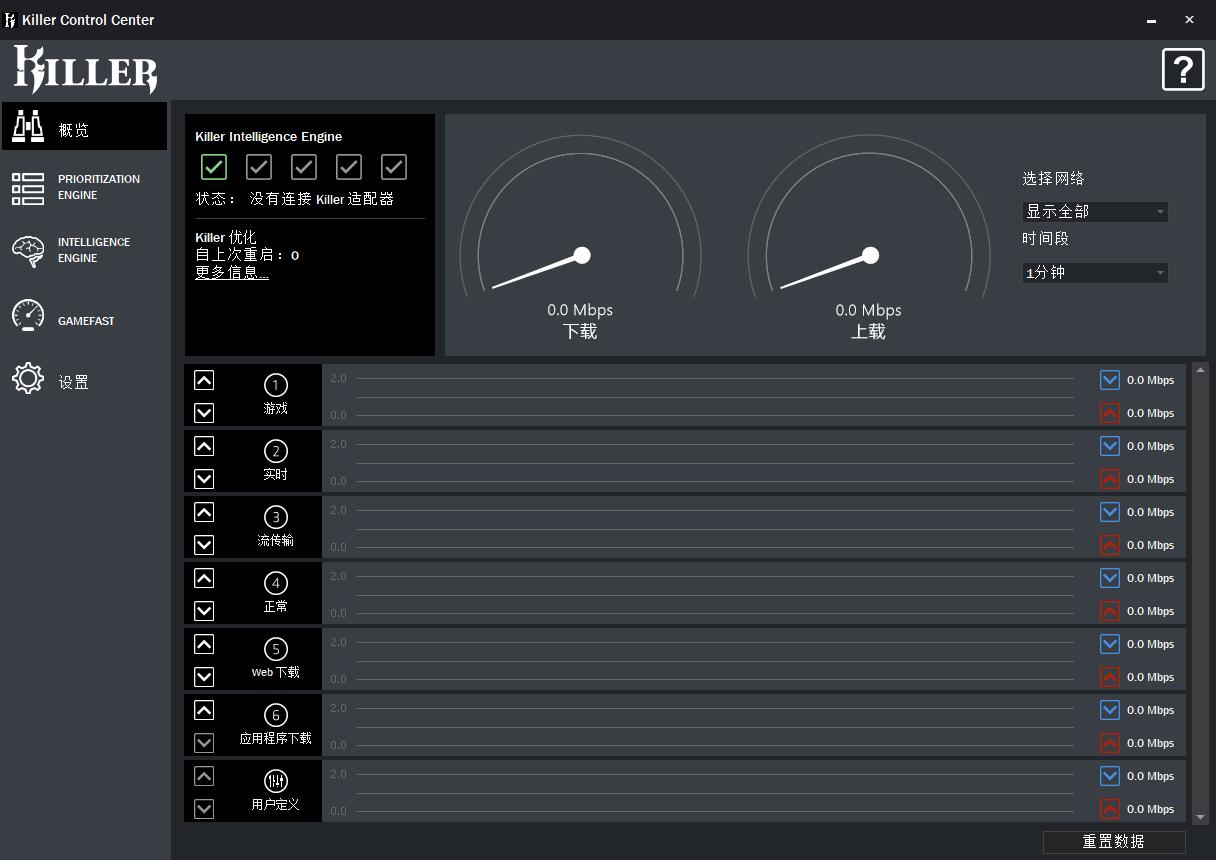Toggle the fourth Intelligence Engine checkbox

[349, 167]
